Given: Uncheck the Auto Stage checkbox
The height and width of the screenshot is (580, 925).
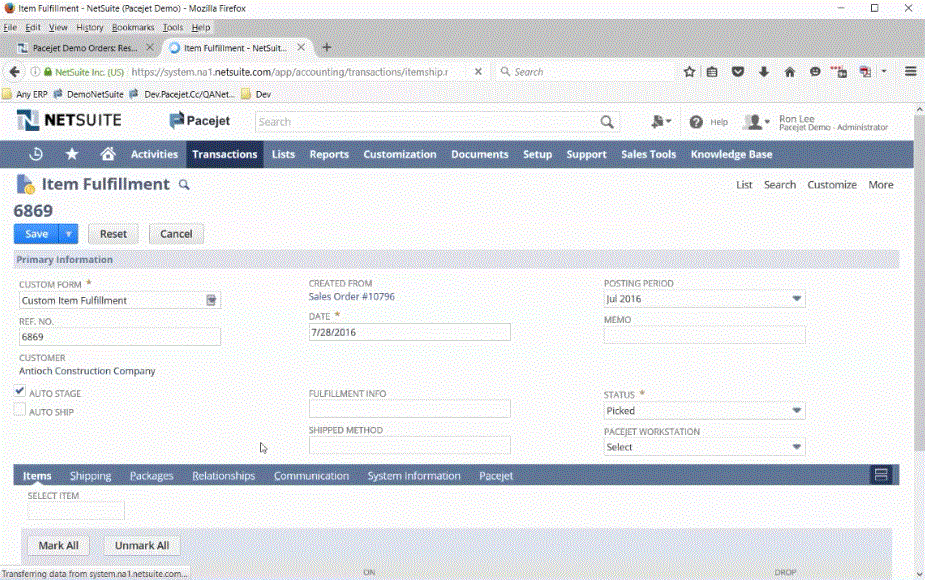Looking at the screenshot, I should click(x=19, y=391).
